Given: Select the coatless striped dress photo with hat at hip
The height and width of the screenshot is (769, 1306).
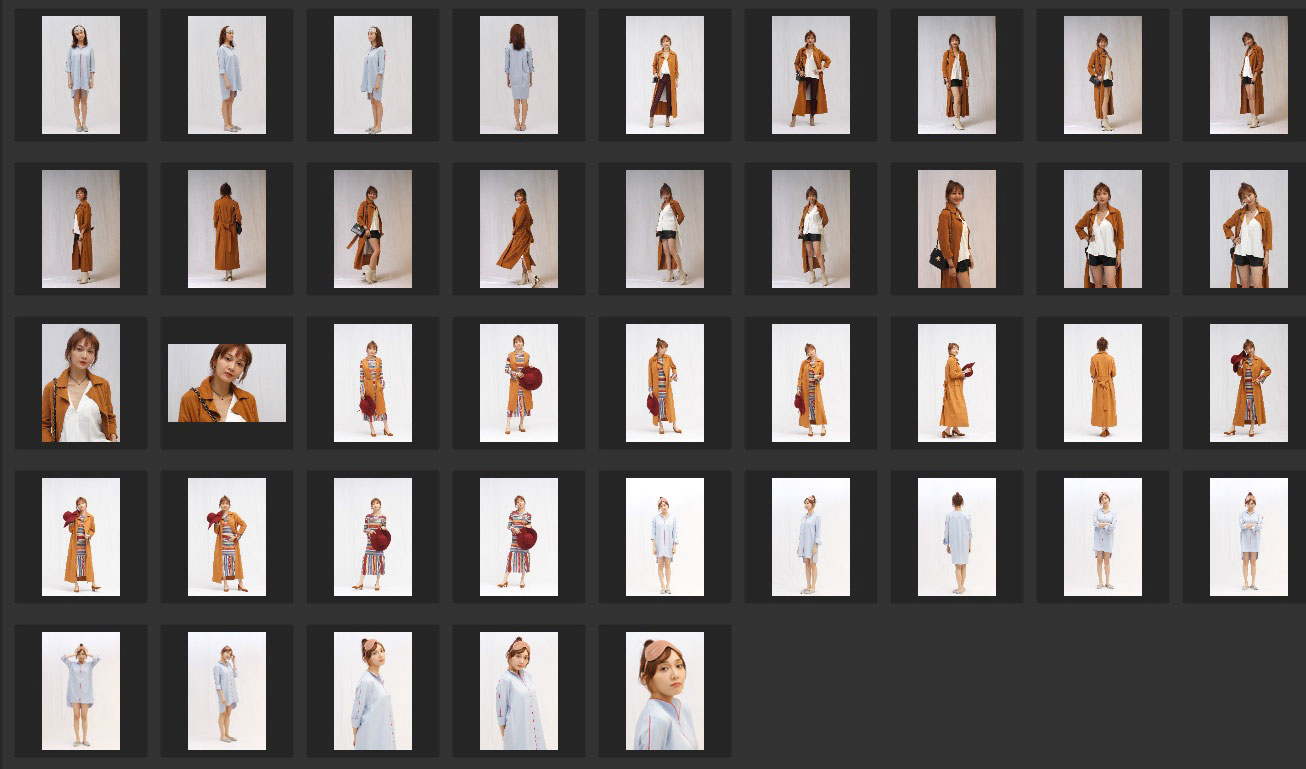Looking at the screenshot, I should [x=518, y=537].
